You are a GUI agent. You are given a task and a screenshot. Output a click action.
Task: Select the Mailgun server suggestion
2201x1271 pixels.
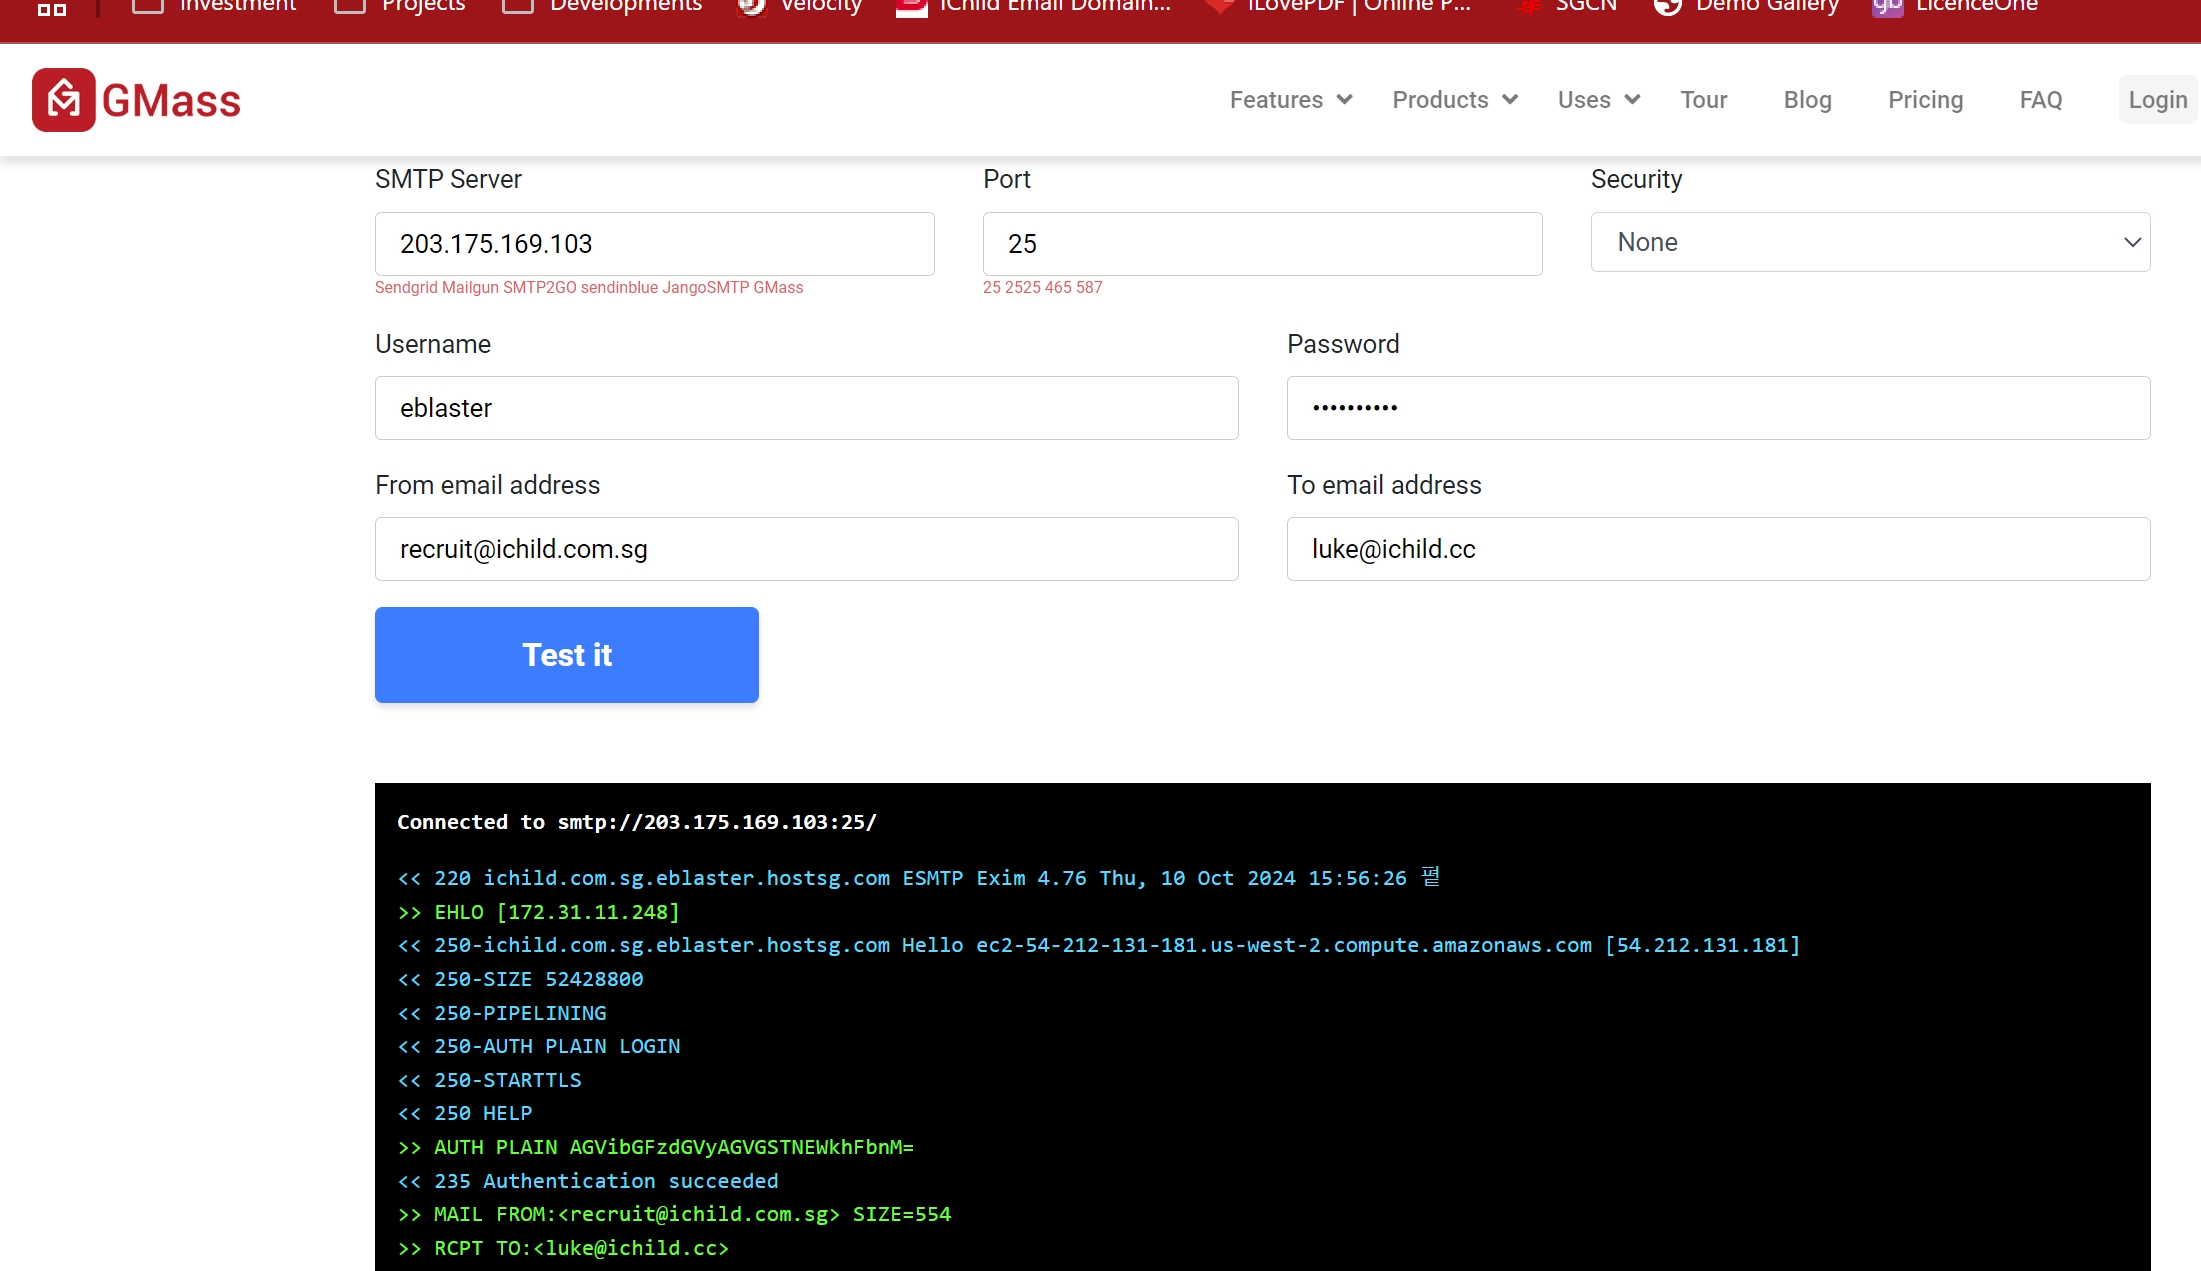(470, 288)
